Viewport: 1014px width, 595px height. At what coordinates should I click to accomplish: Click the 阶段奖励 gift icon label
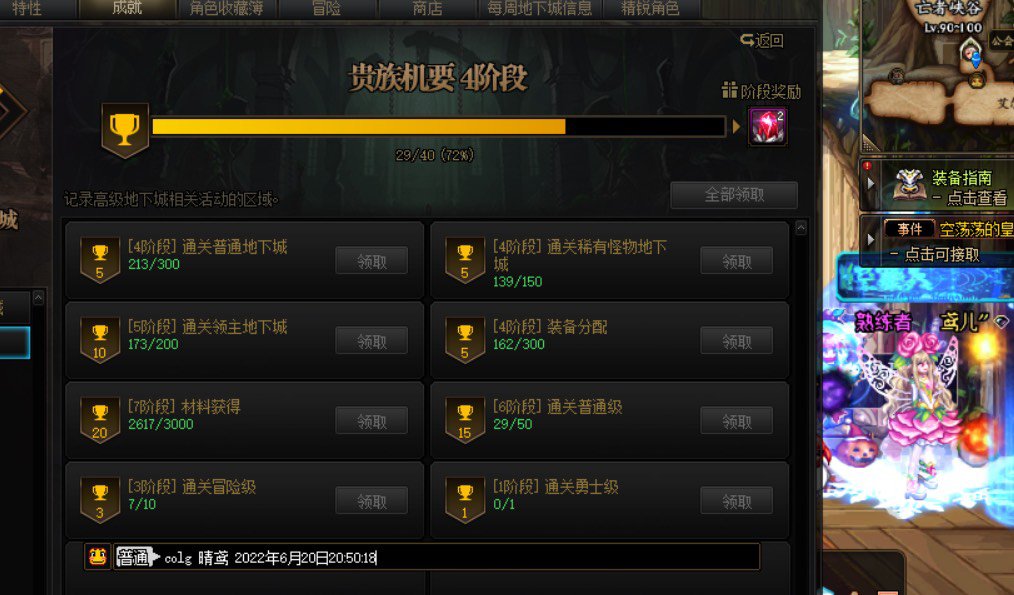[761, 91]
